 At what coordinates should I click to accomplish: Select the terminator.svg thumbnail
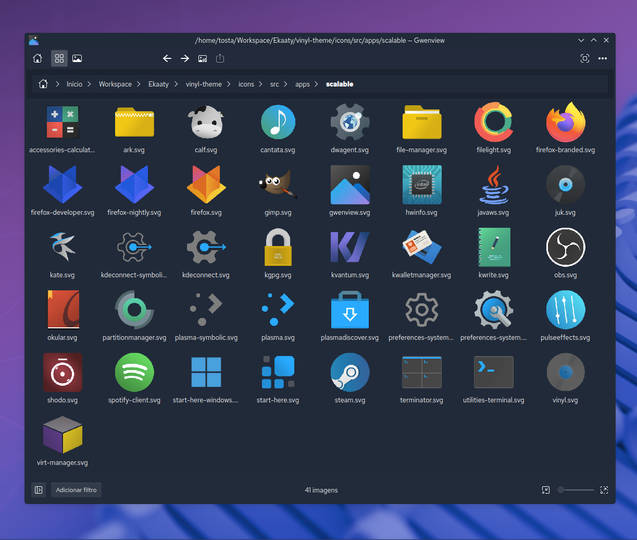422,372
